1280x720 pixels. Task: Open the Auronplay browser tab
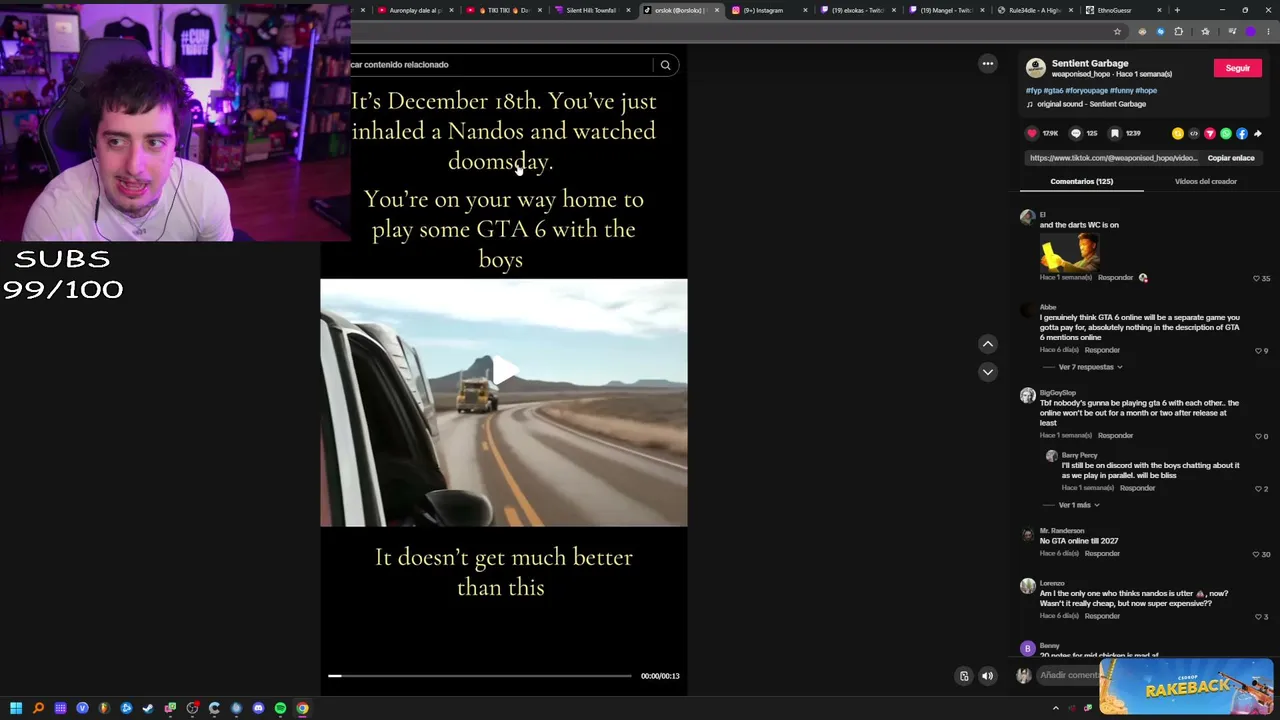pos(416,10)
